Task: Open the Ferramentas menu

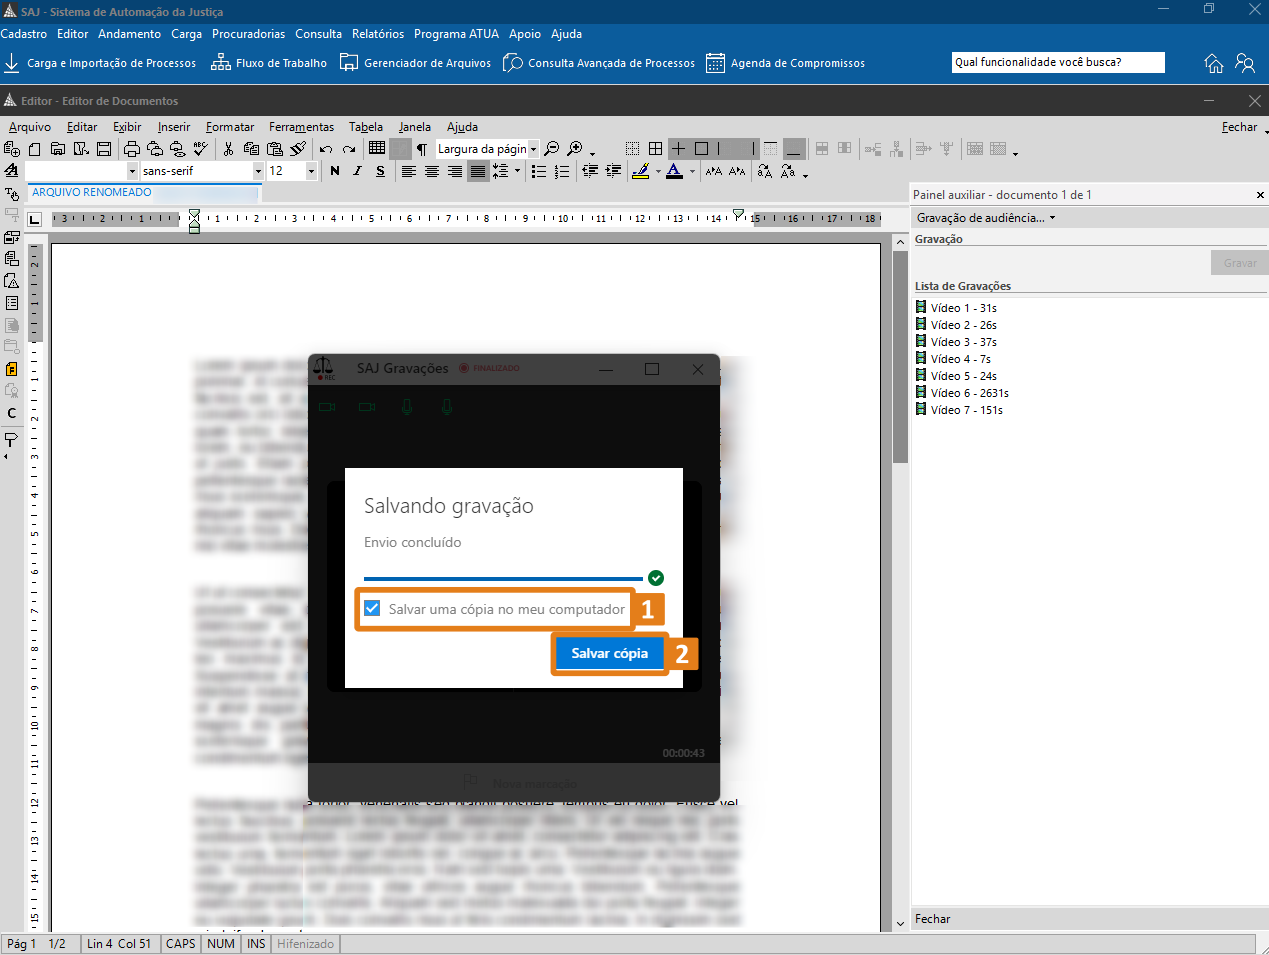Action: point(301,127)
